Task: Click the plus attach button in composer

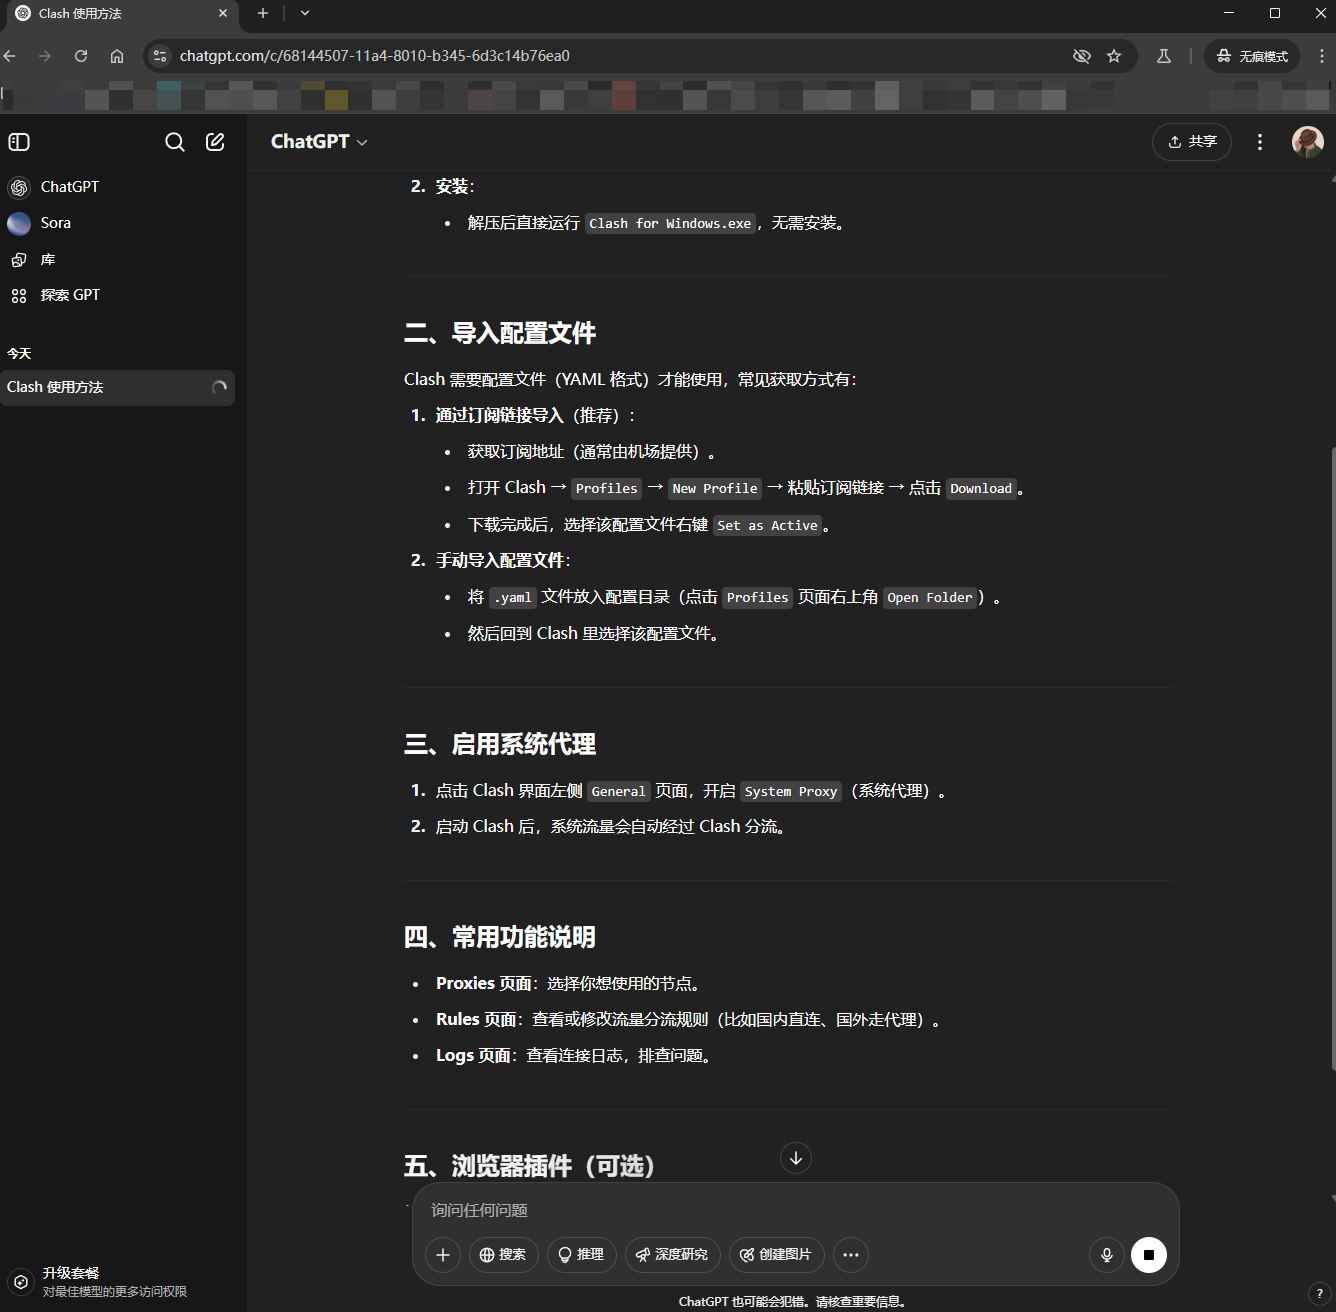Action: pyautogui.click(x=443, y=1255)
